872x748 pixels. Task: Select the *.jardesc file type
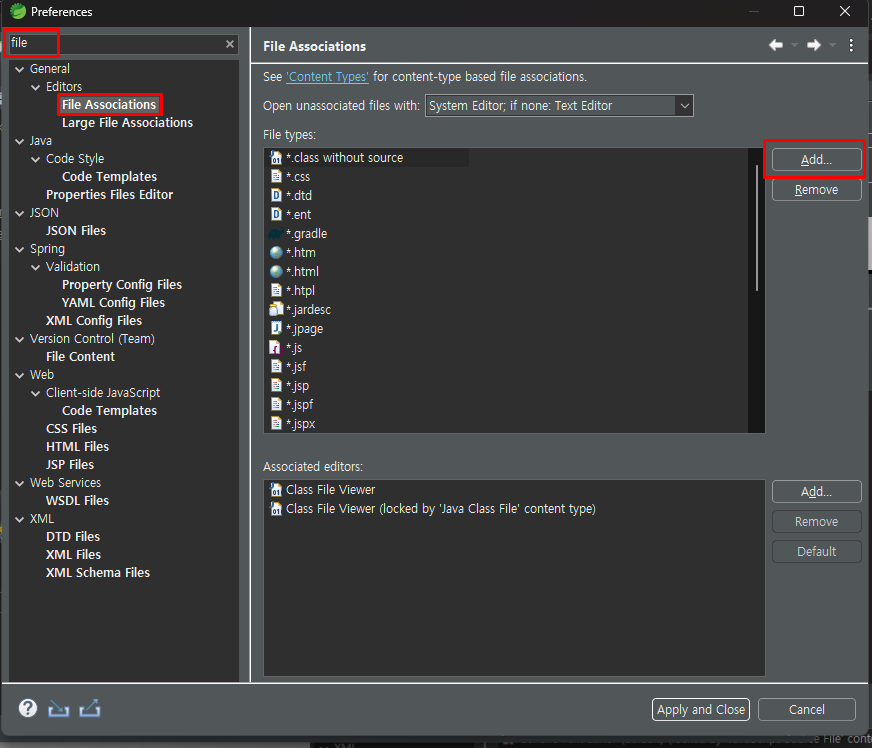tap(300, 309)
